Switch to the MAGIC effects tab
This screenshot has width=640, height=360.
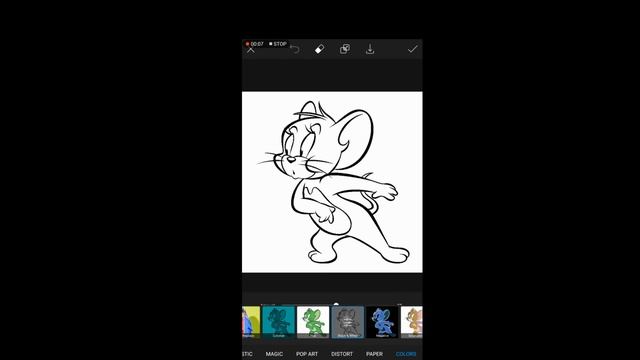click(274, 354)
